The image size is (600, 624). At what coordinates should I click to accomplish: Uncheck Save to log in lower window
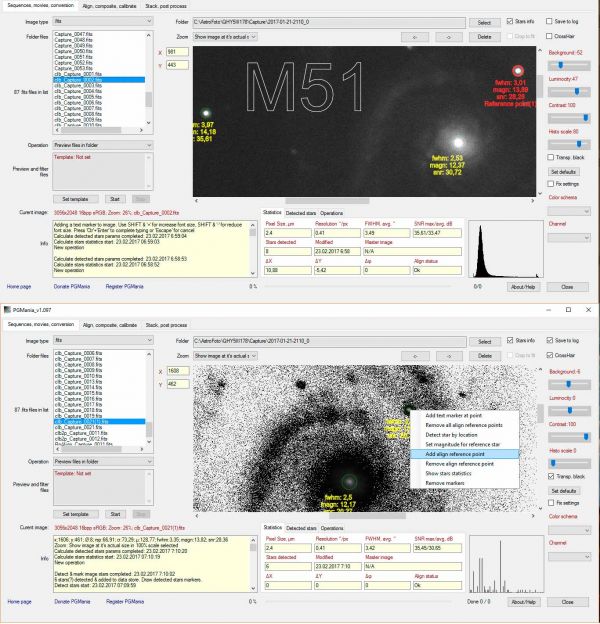(549, 340)
